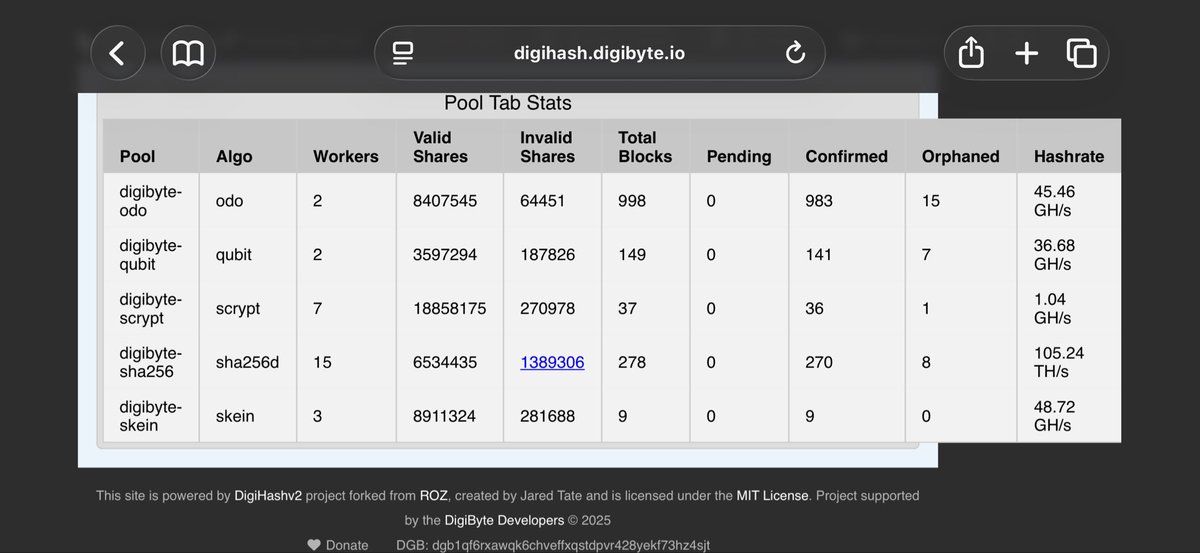Tap the Safari back arrow
This screenshot has width=1200, height=553.
click(118, 53)
